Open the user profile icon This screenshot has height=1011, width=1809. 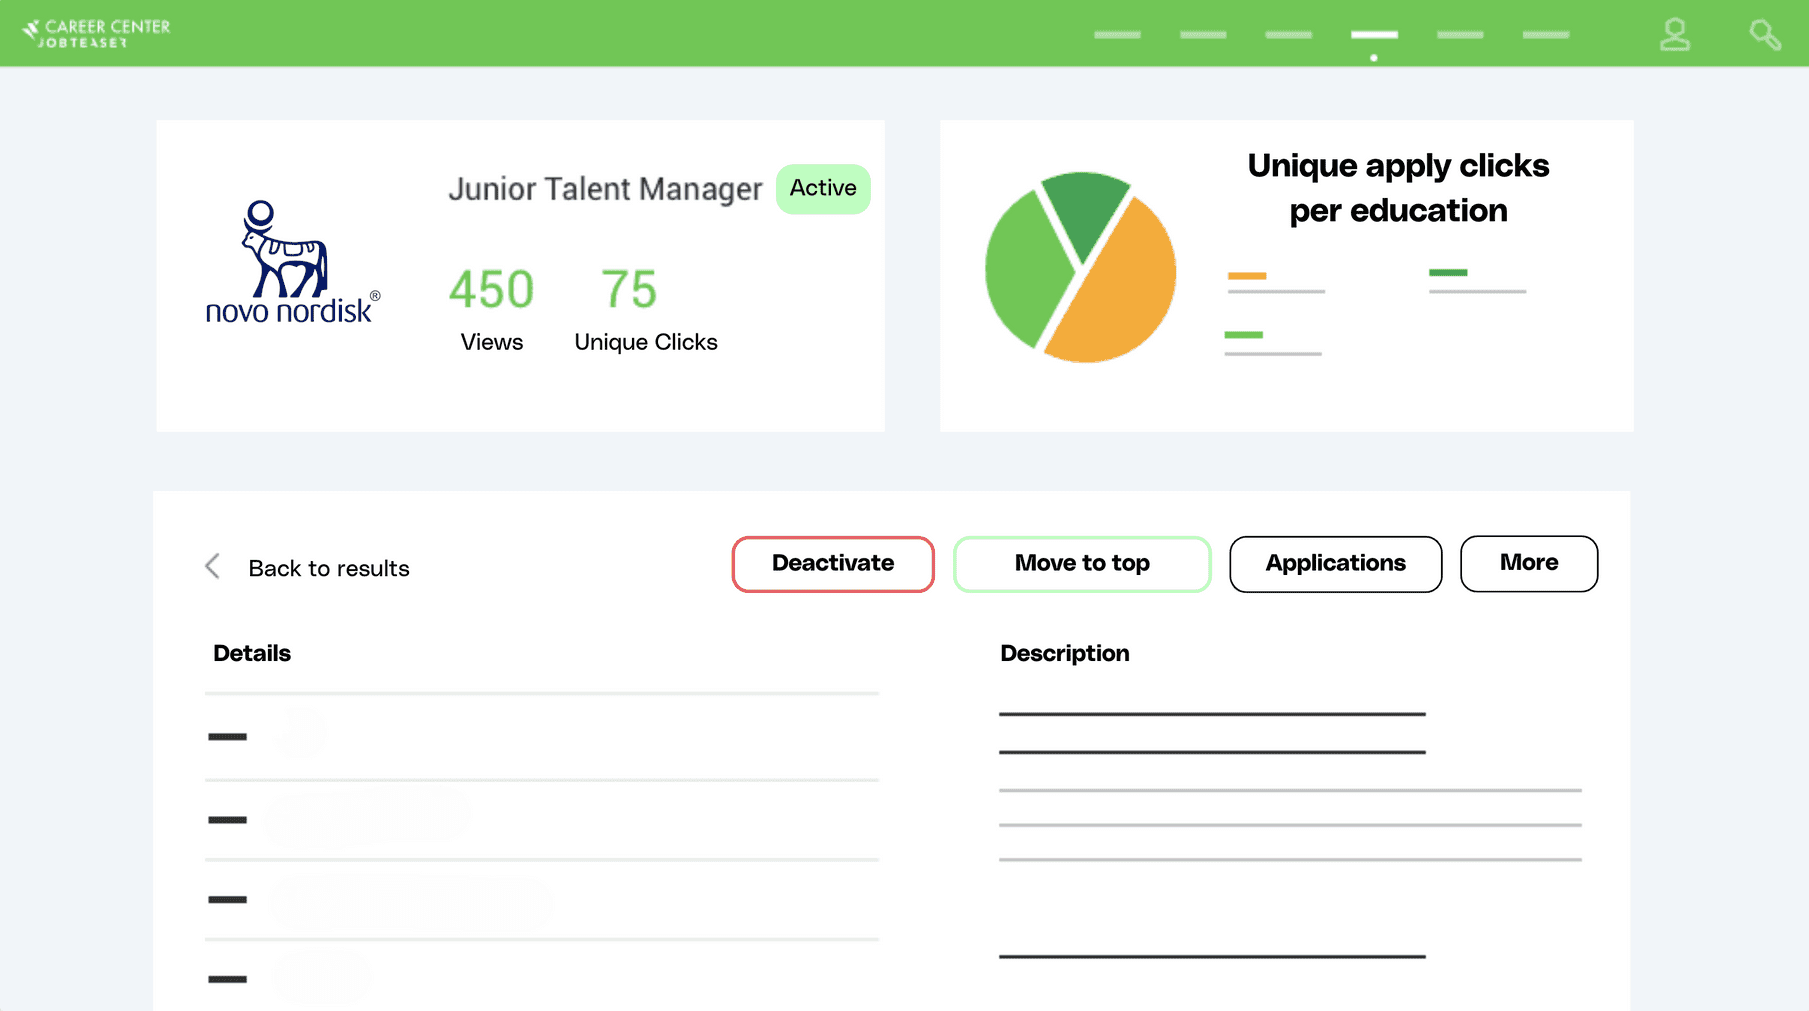1675,34
